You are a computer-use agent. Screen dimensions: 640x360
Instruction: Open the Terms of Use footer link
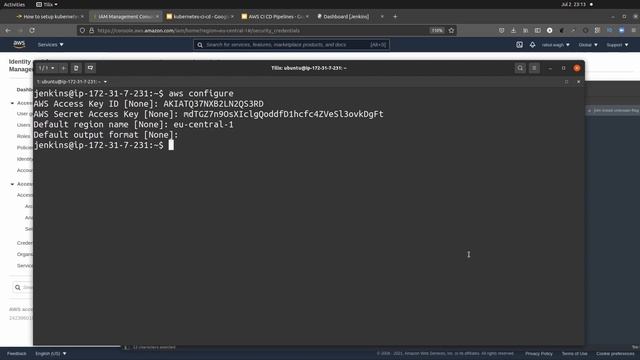click(x=574, y=353)
